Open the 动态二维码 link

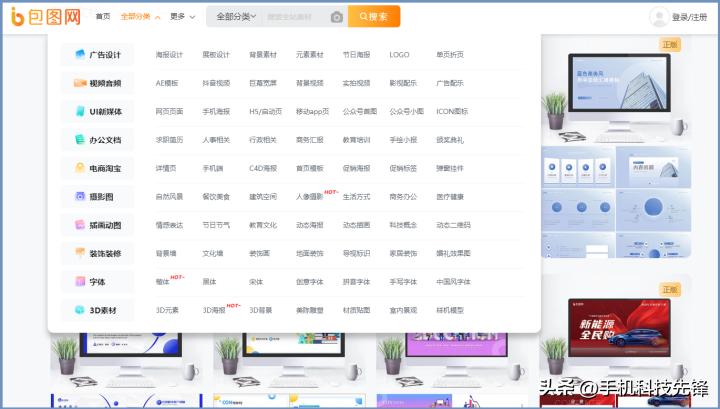[x=453, y=225]
